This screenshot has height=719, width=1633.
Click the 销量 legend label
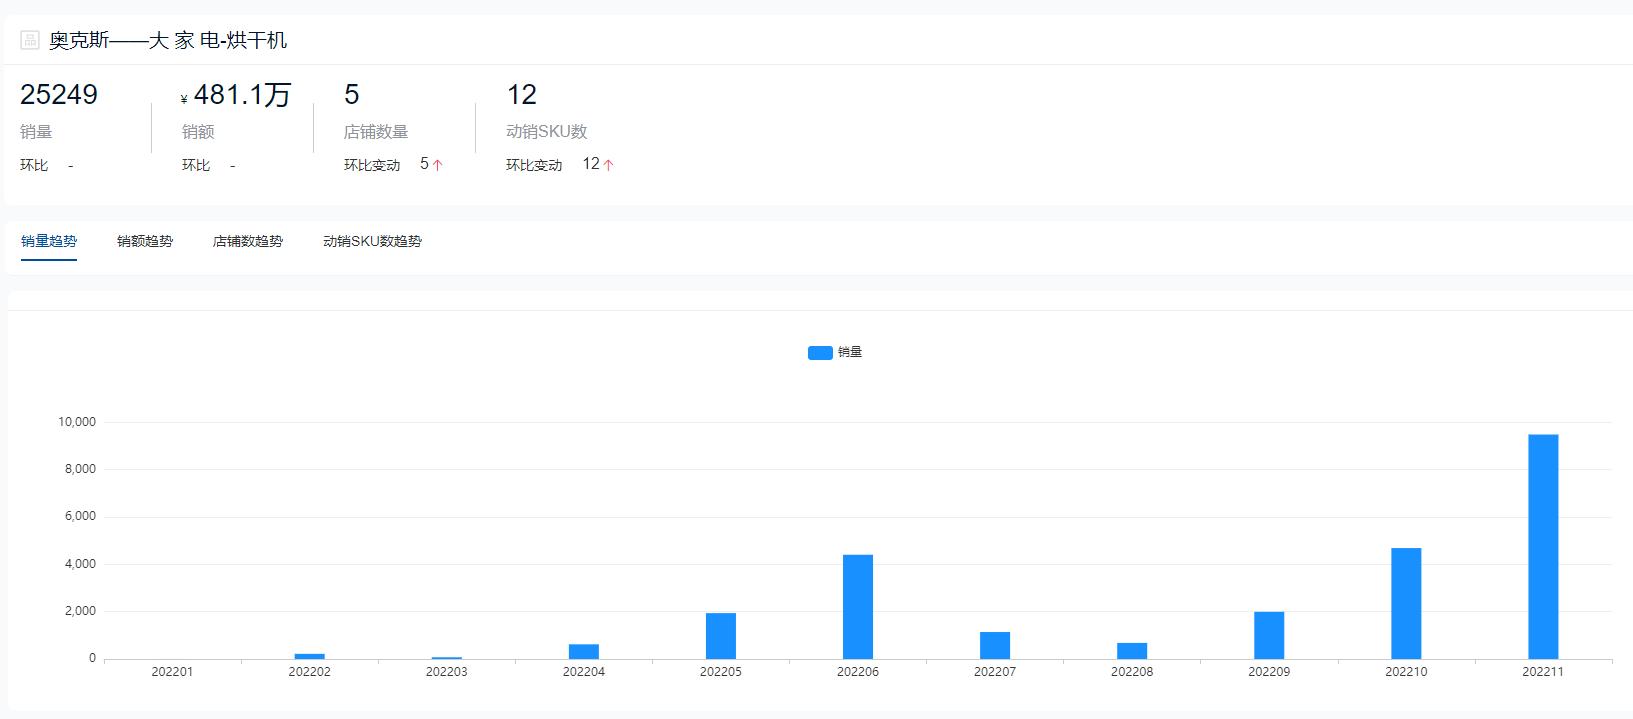point(850,352)
